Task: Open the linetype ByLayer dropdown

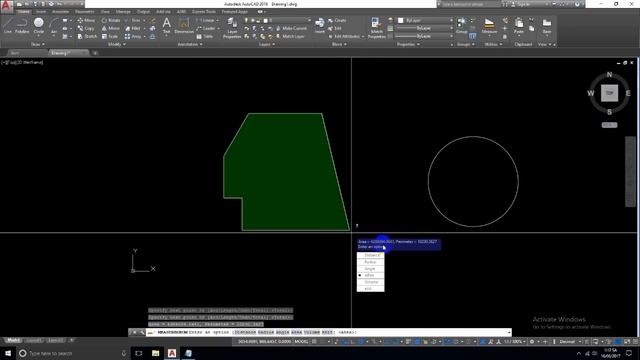Action: coord(425,36)
